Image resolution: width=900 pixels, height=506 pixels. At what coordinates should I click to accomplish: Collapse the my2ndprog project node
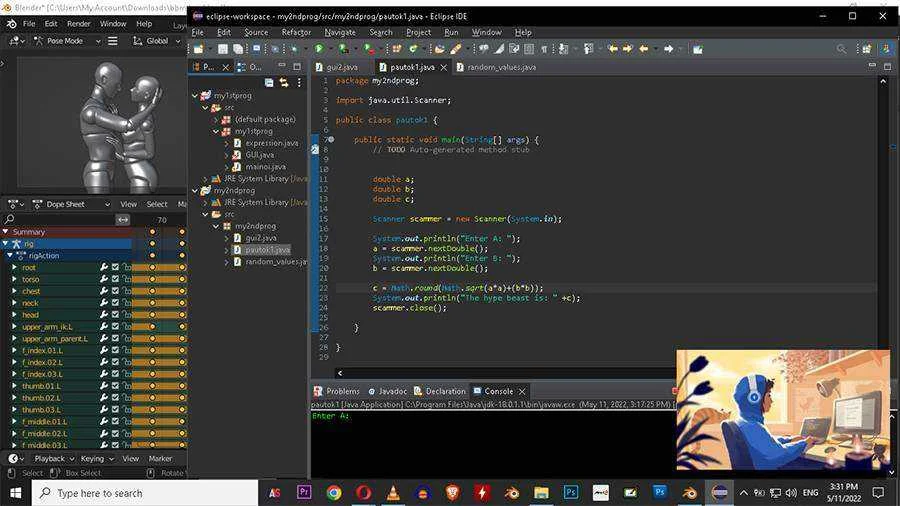[195, 190]
